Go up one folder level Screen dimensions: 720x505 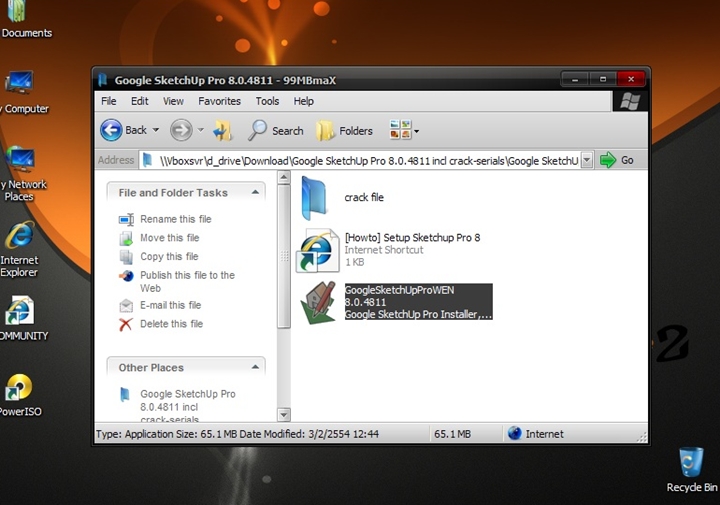tap(223, 130)
